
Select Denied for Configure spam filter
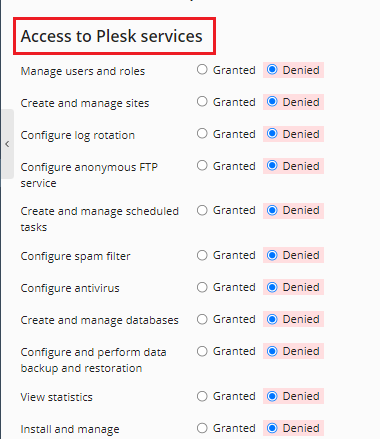point(272,255)
